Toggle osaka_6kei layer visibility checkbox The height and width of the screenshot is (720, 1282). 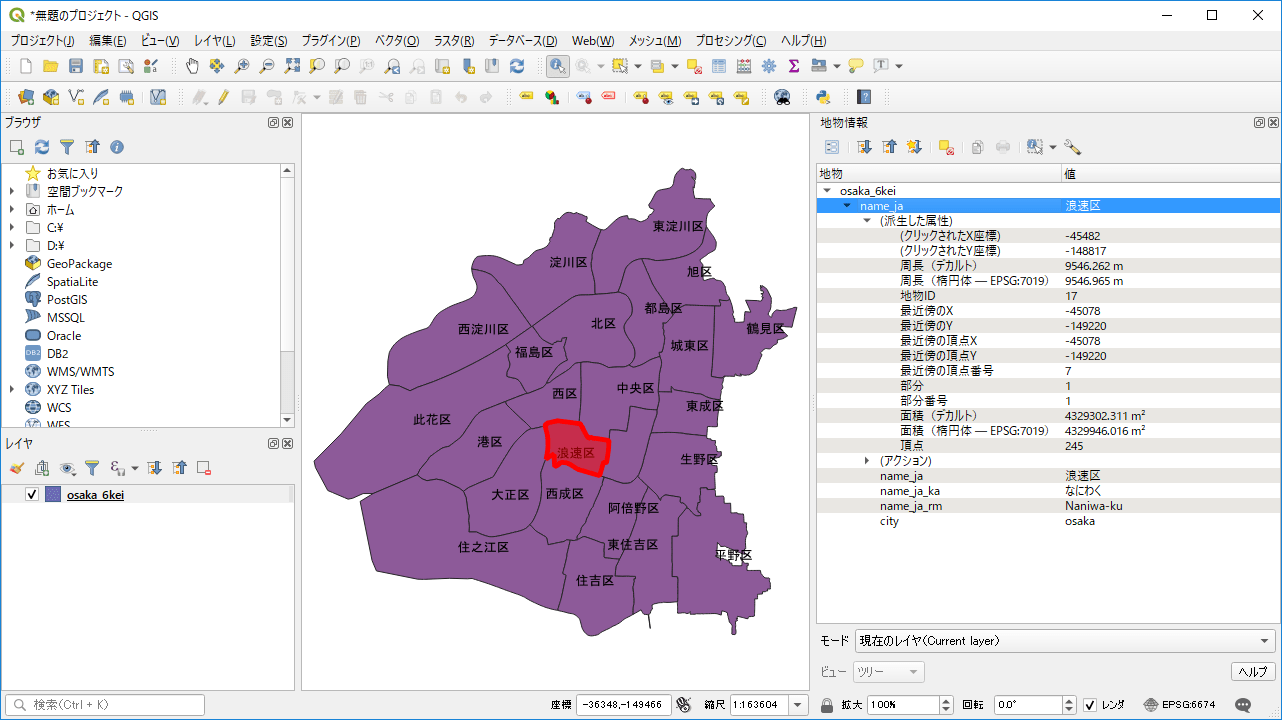coord(32,495)
